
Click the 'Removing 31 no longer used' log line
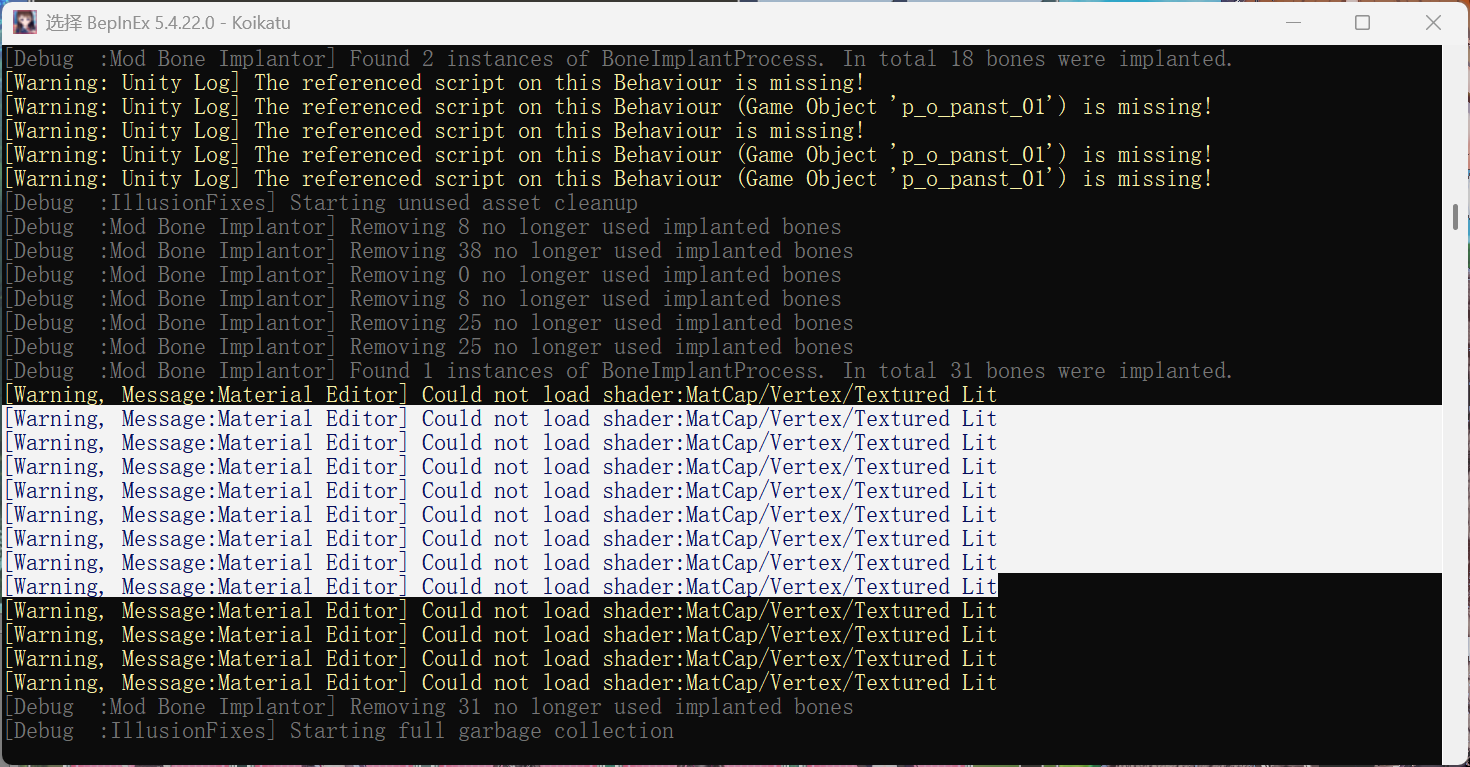coord(600,707)
